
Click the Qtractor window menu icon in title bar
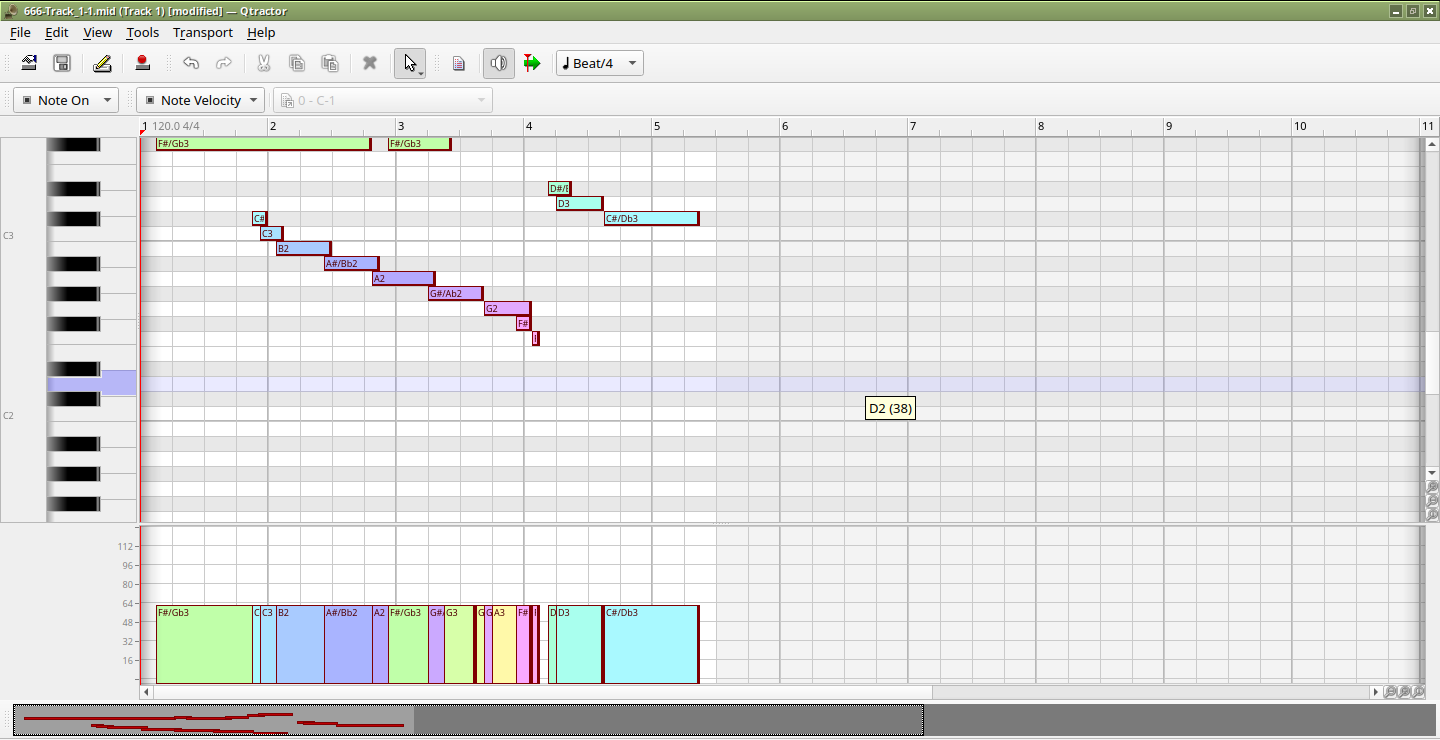pos(11,10)
